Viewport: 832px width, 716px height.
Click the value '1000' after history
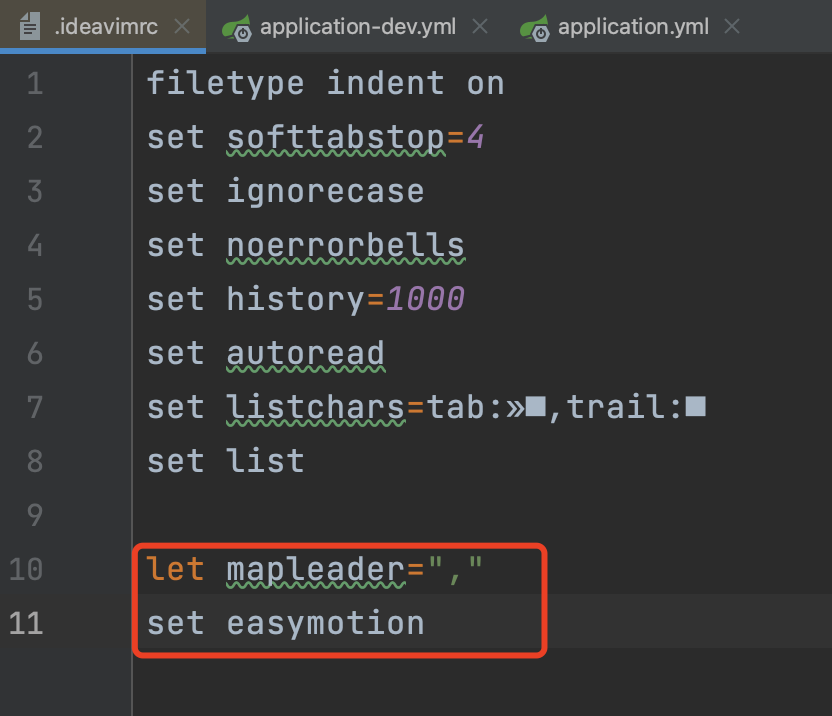(x=425, y=299)
